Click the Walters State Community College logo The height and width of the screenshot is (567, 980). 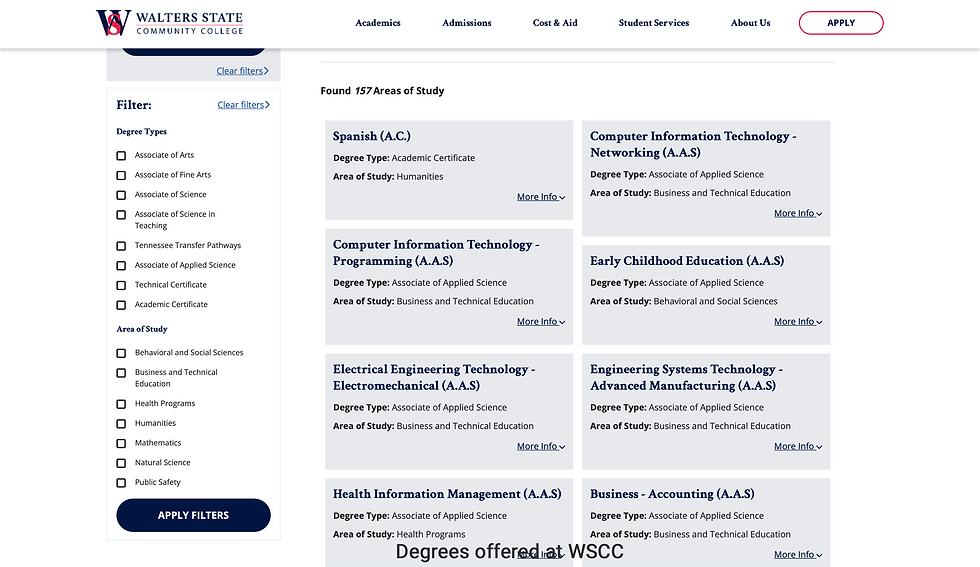(169, 23)
